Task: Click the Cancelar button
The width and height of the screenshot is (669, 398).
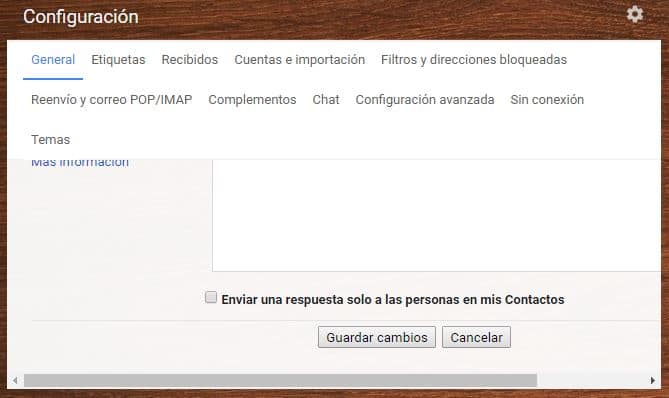Action: [x=476, y=337]
